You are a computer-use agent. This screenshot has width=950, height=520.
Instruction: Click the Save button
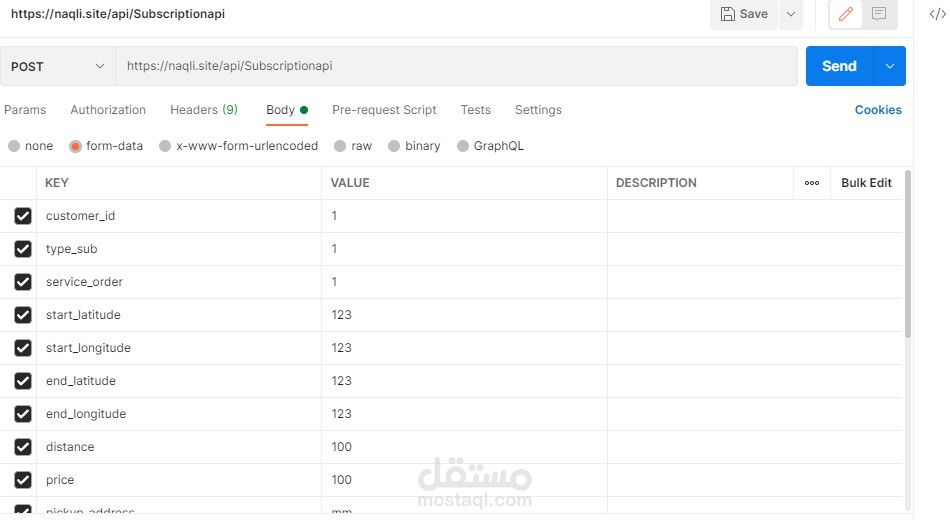tap(744, 14)
